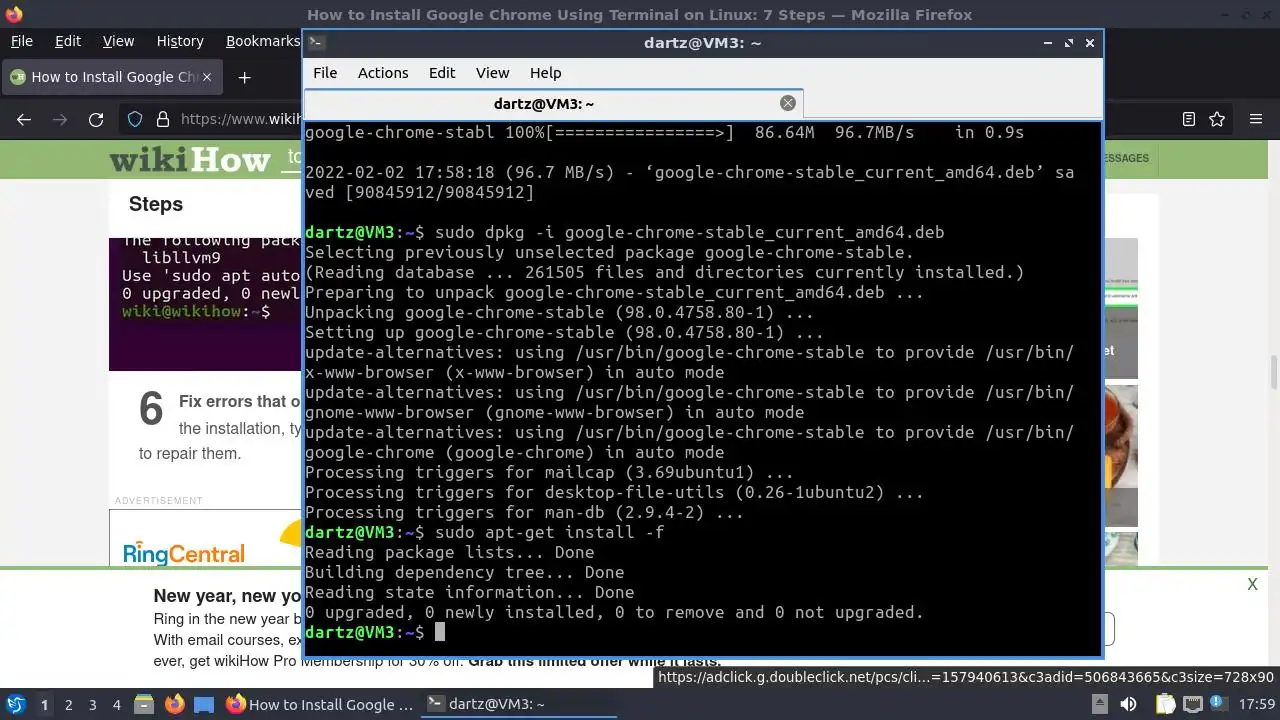Switch to dartz@VM3 terminal in taskbar
This screenshot has width=1280, height=720.
point(518,704)
